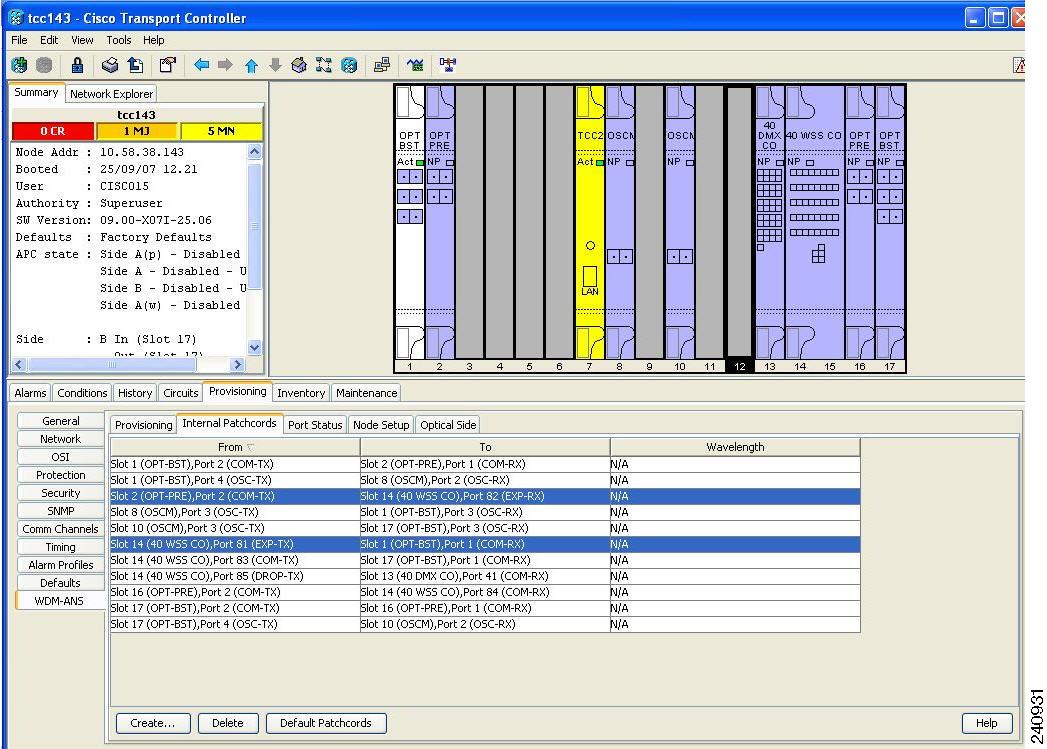The image size is (1047, 749).
Task: Click the Default Patchcords button
Action: pos(326,723)
